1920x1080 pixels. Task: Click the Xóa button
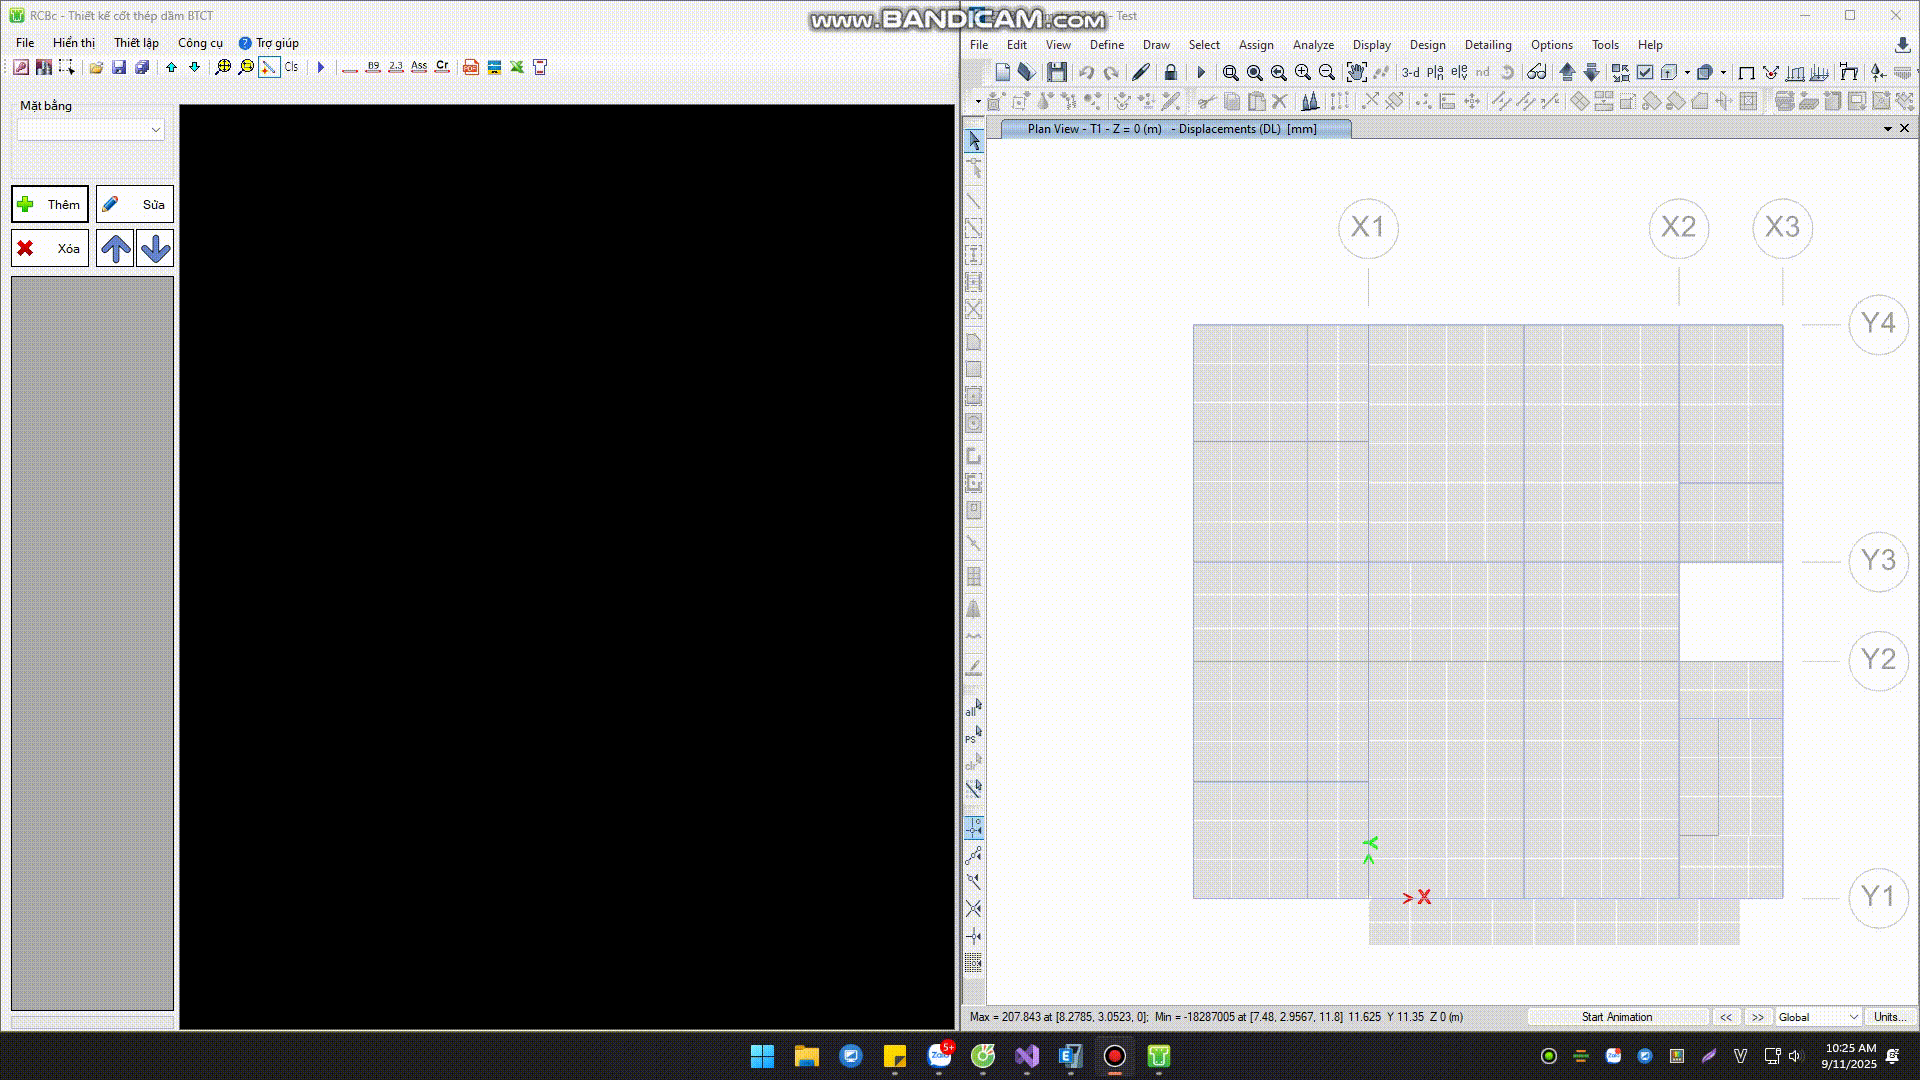[x=50, y=248]
